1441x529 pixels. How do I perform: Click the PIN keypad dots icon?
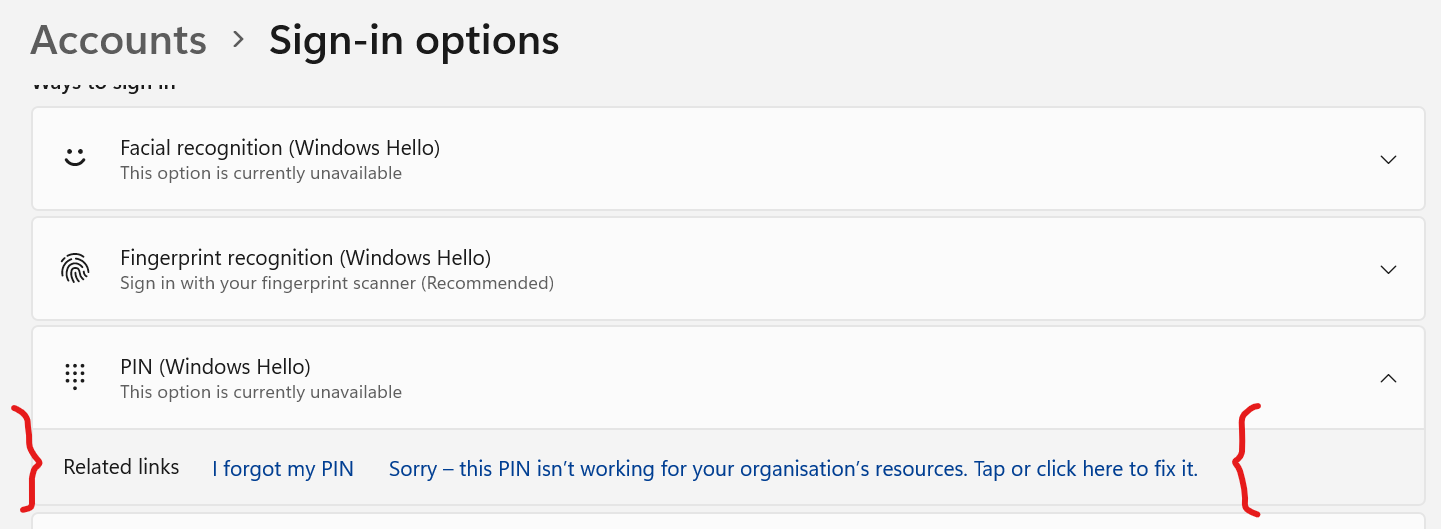(x=75, y=376)
